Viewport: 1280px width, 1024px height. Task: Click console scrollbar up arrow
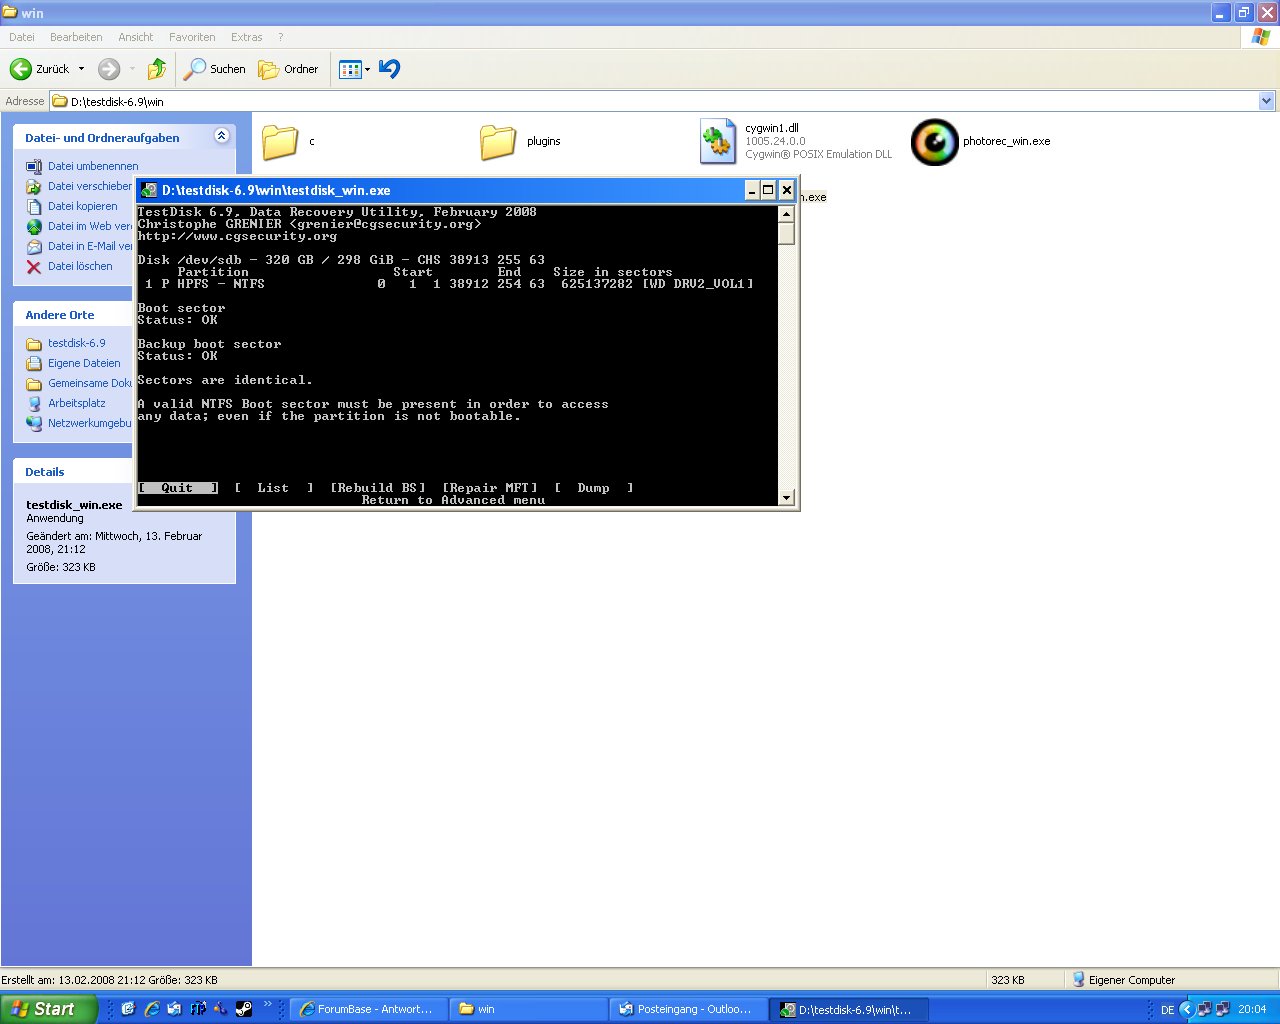[x=787, y=214]
